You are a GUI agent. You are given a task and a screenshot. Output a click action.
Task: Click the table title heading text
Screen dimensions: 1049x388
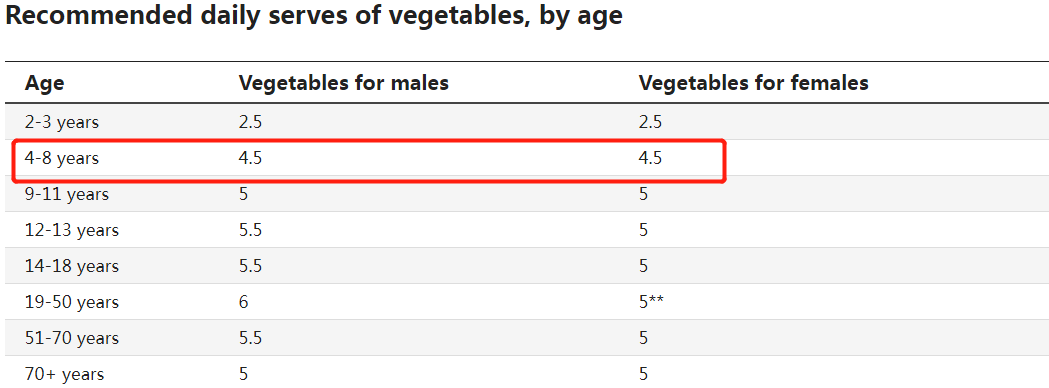(314, 16)
